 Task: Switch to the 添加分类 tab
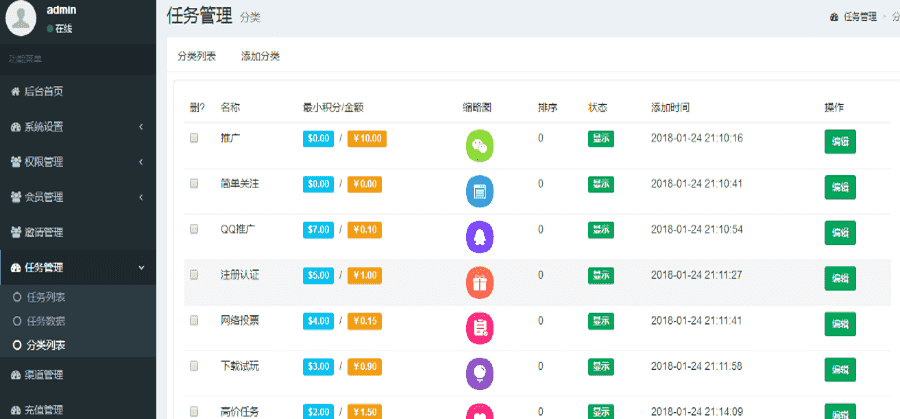(260, 56)
